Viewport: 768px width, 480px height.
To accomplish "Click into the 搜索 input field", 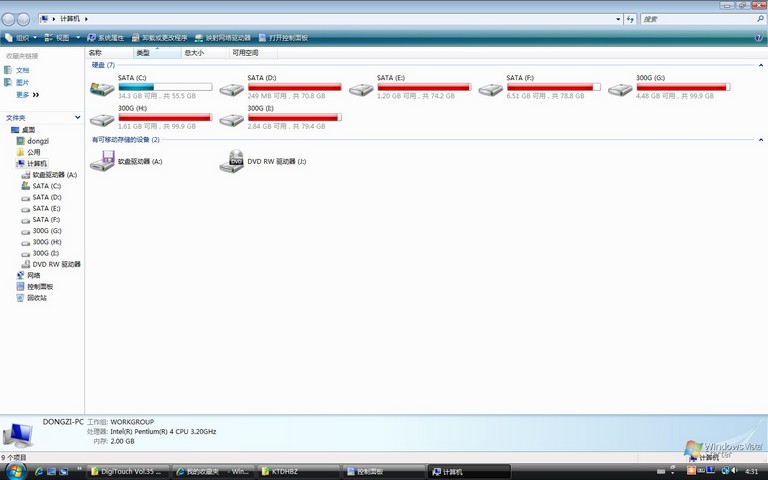I will click(x=698, y=19).
